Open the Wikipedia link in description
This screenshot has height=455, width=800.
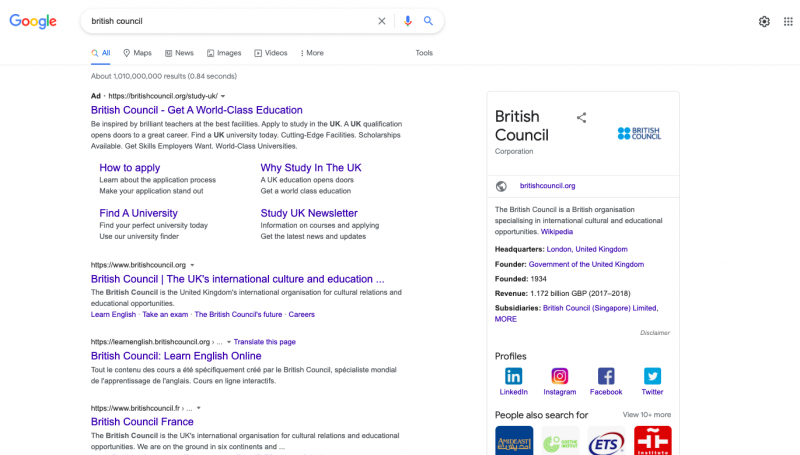click(557, 232)
